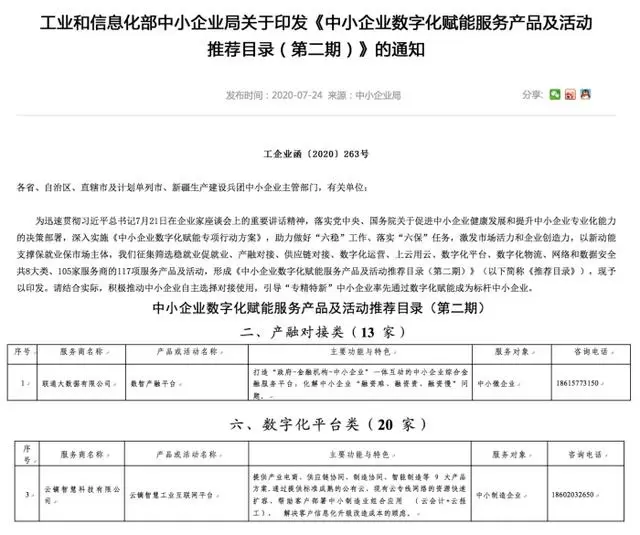Share the notice via WeChat icon
This screenshot has height=535, width=640.
(x=555, y=95)
